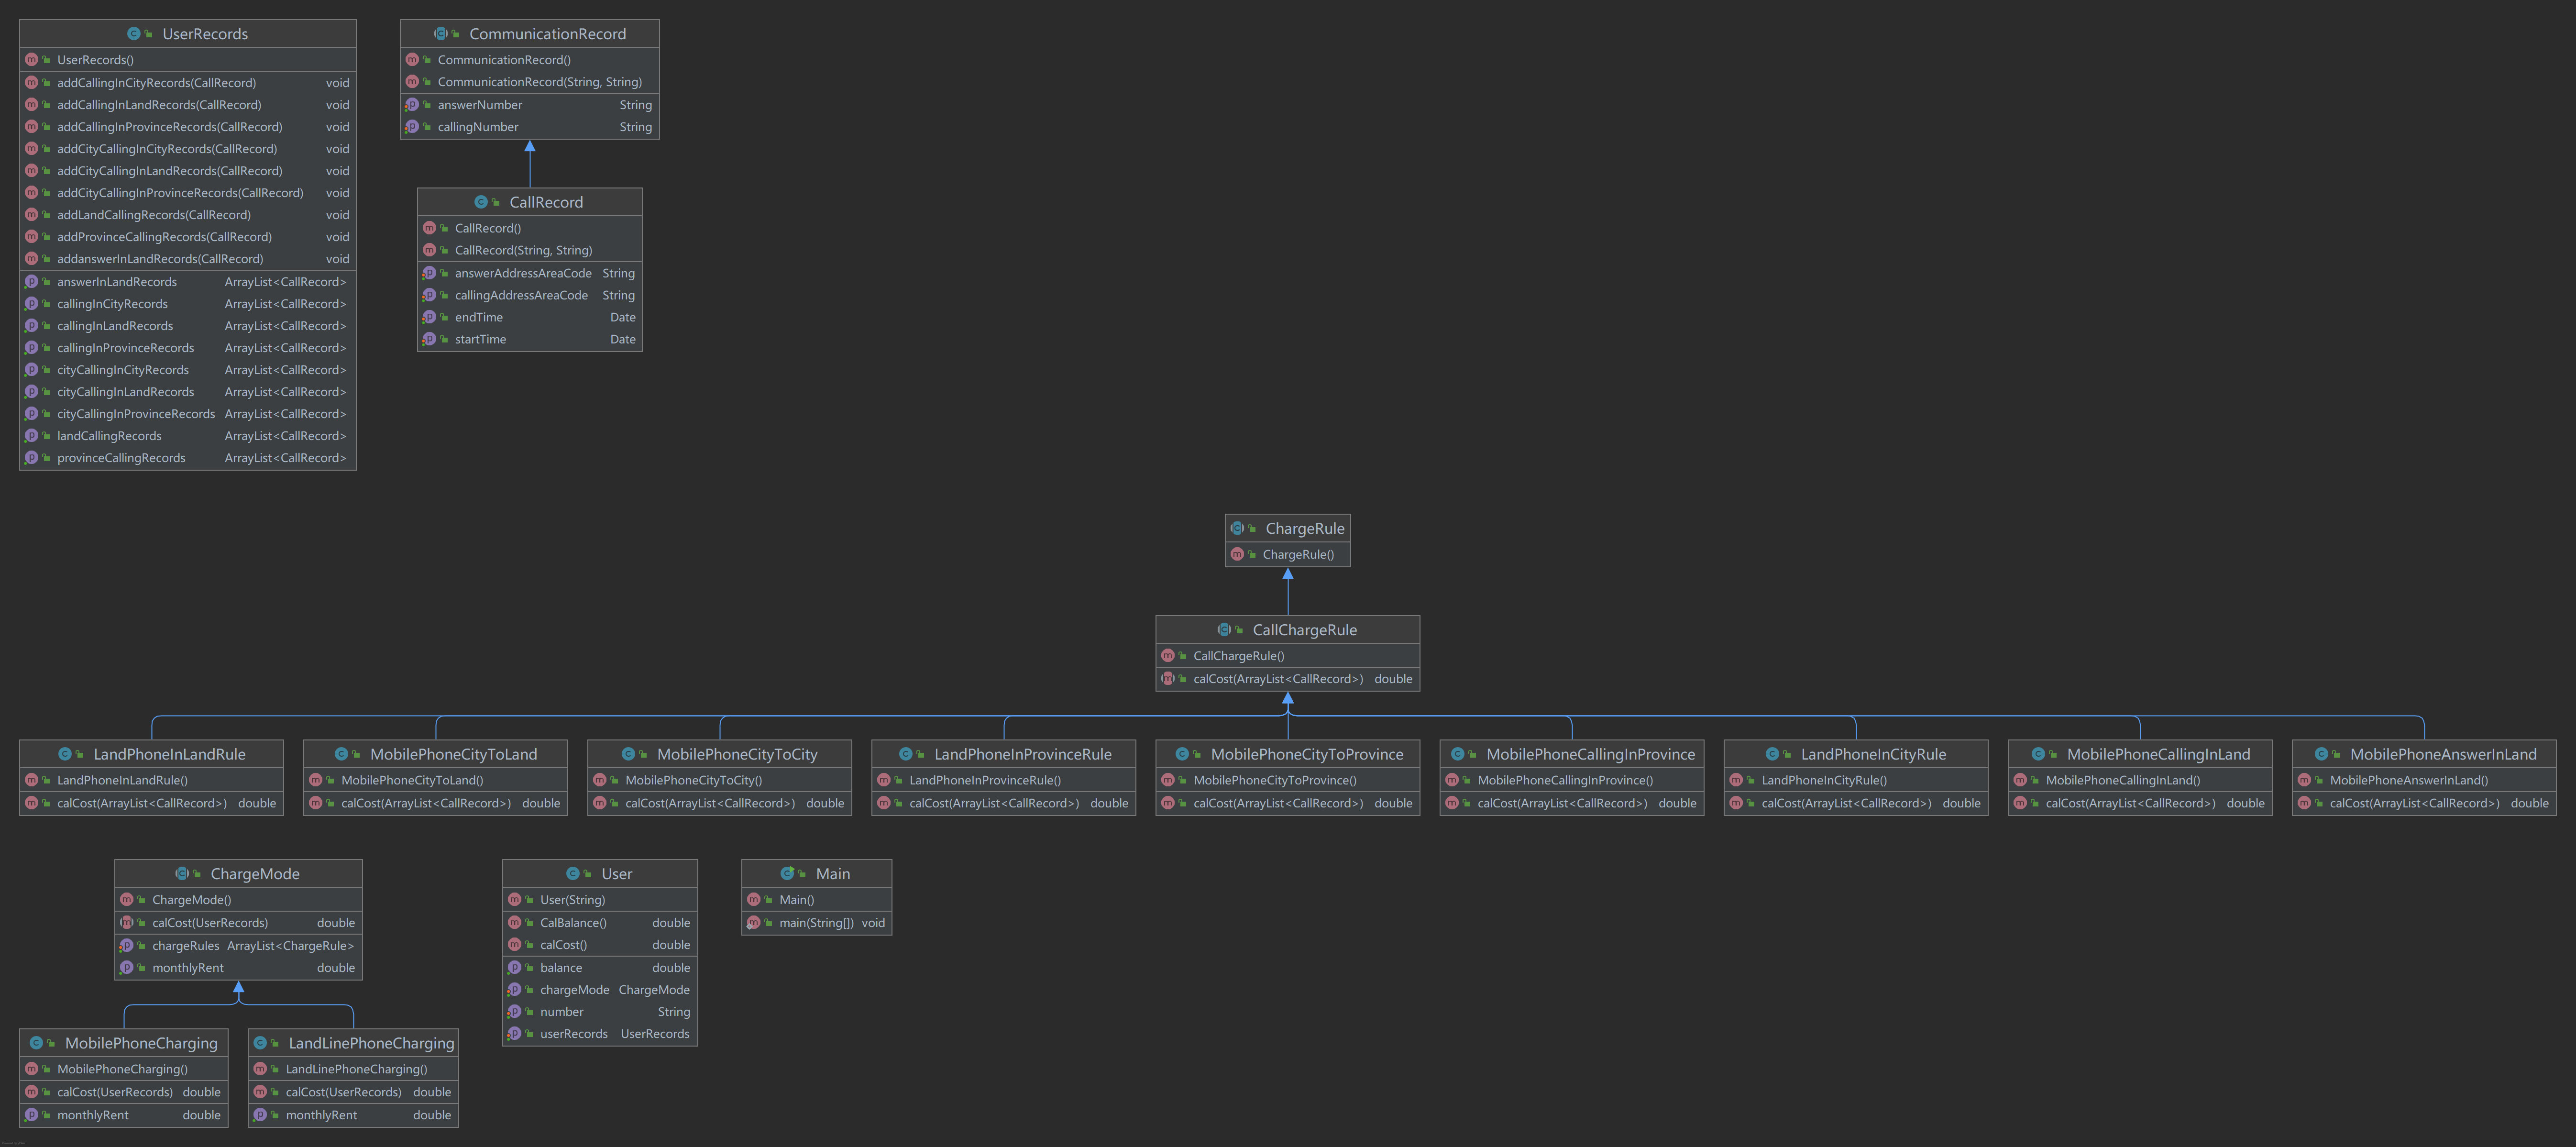The width and height of the screenshot is (2576, 1147).
Task: Click the runnable class icon next to Main
Action: click(x=787, y=873)
